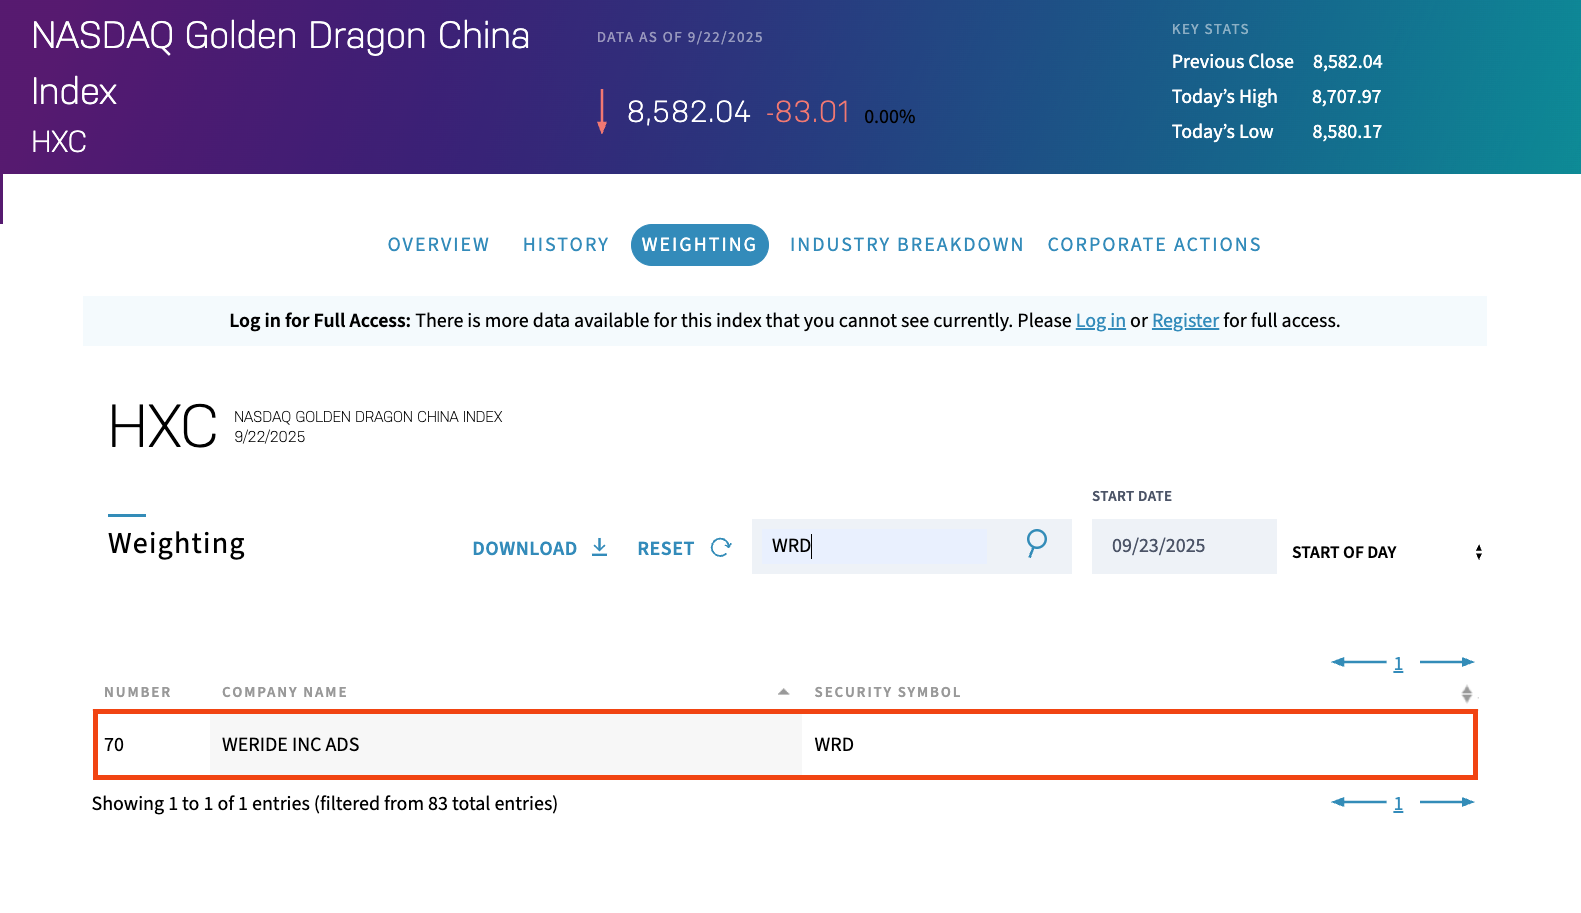Click the reset circular arrow icon
Screen dimensions: 1581x913
(x=721, y=547)
